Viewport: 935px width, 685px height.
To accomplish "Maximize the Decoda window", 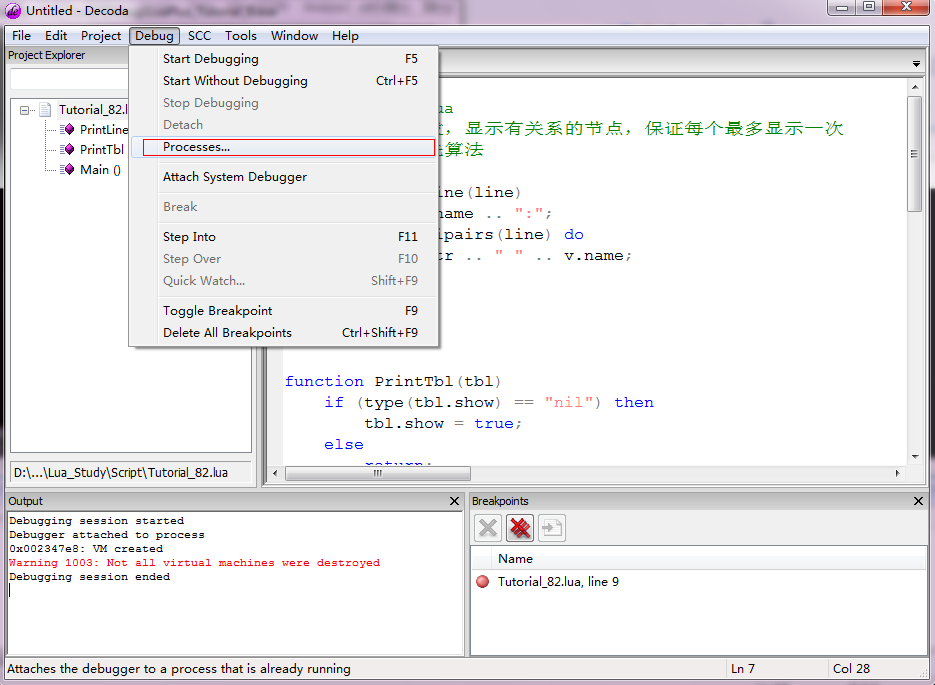I will pyautogui.click(x=869, y=7).
